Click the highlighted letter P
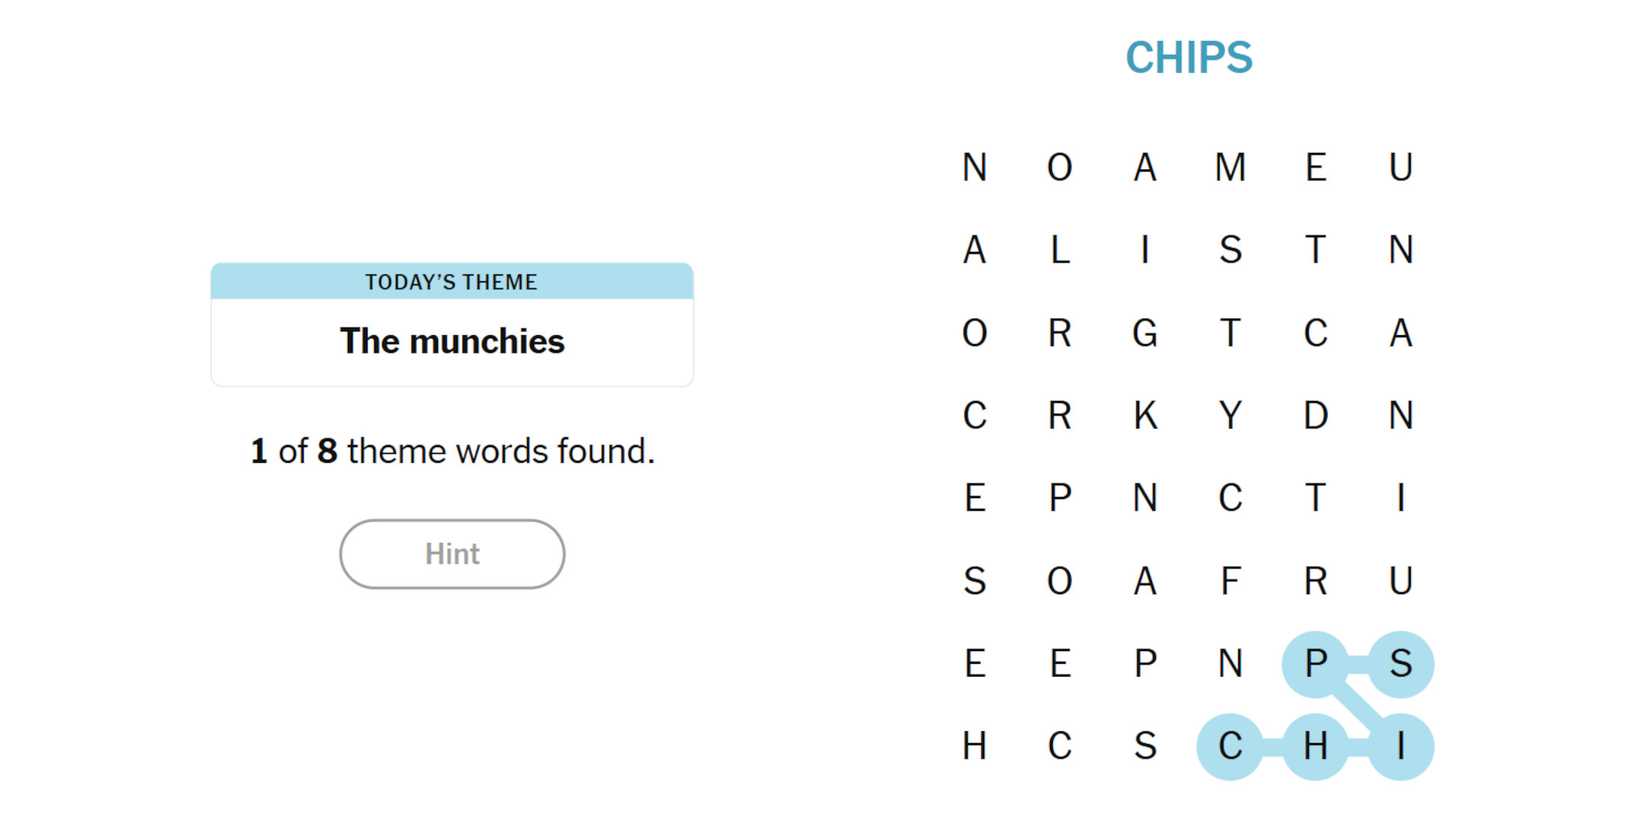The width and height of the screenshot is (1650, 825). (x=1315, y=664)
